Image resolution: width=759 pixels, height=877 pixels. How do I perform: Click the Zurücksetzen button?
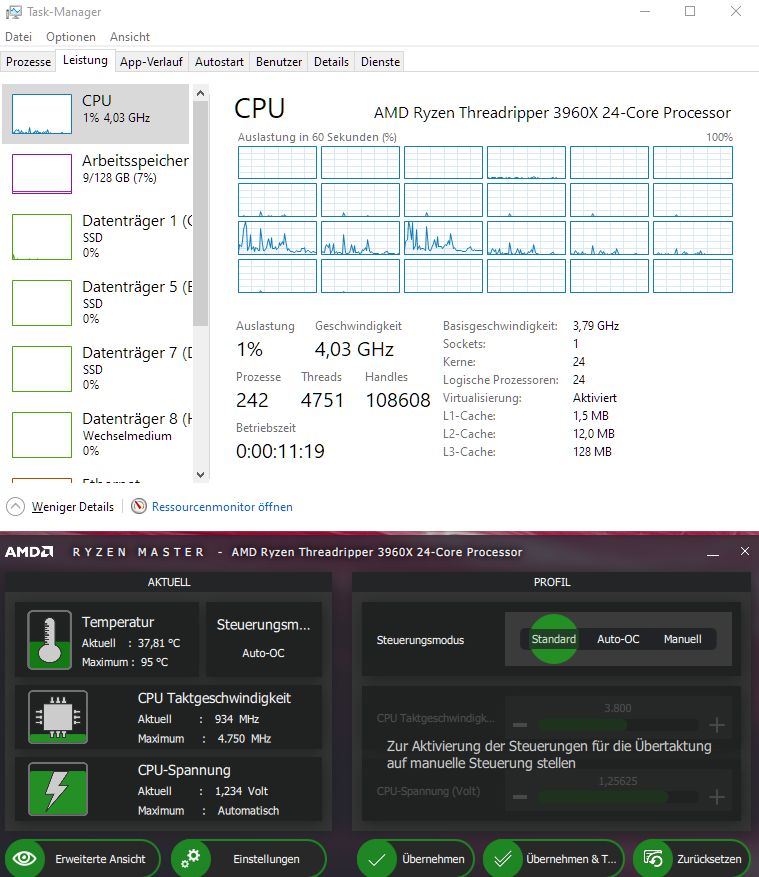click(692, 859)
